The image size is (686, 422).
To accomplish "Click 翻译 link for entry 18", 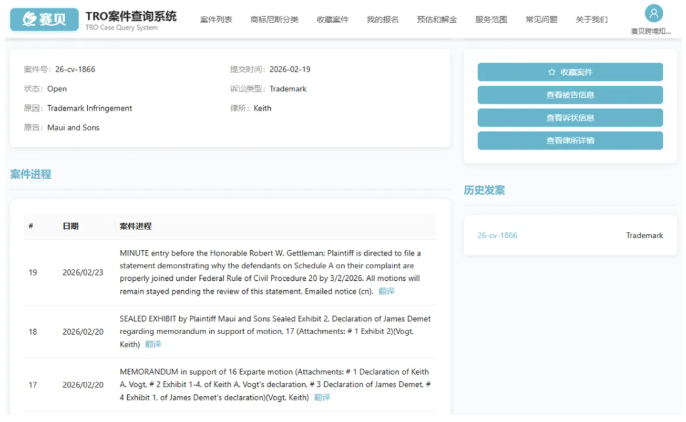I will [153, 344].
